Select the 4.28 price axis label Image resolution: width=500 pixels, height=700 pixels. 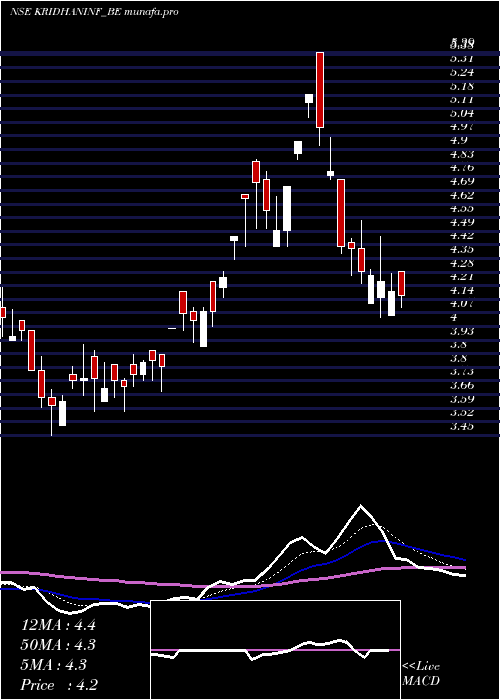click(x=462, y=263)
